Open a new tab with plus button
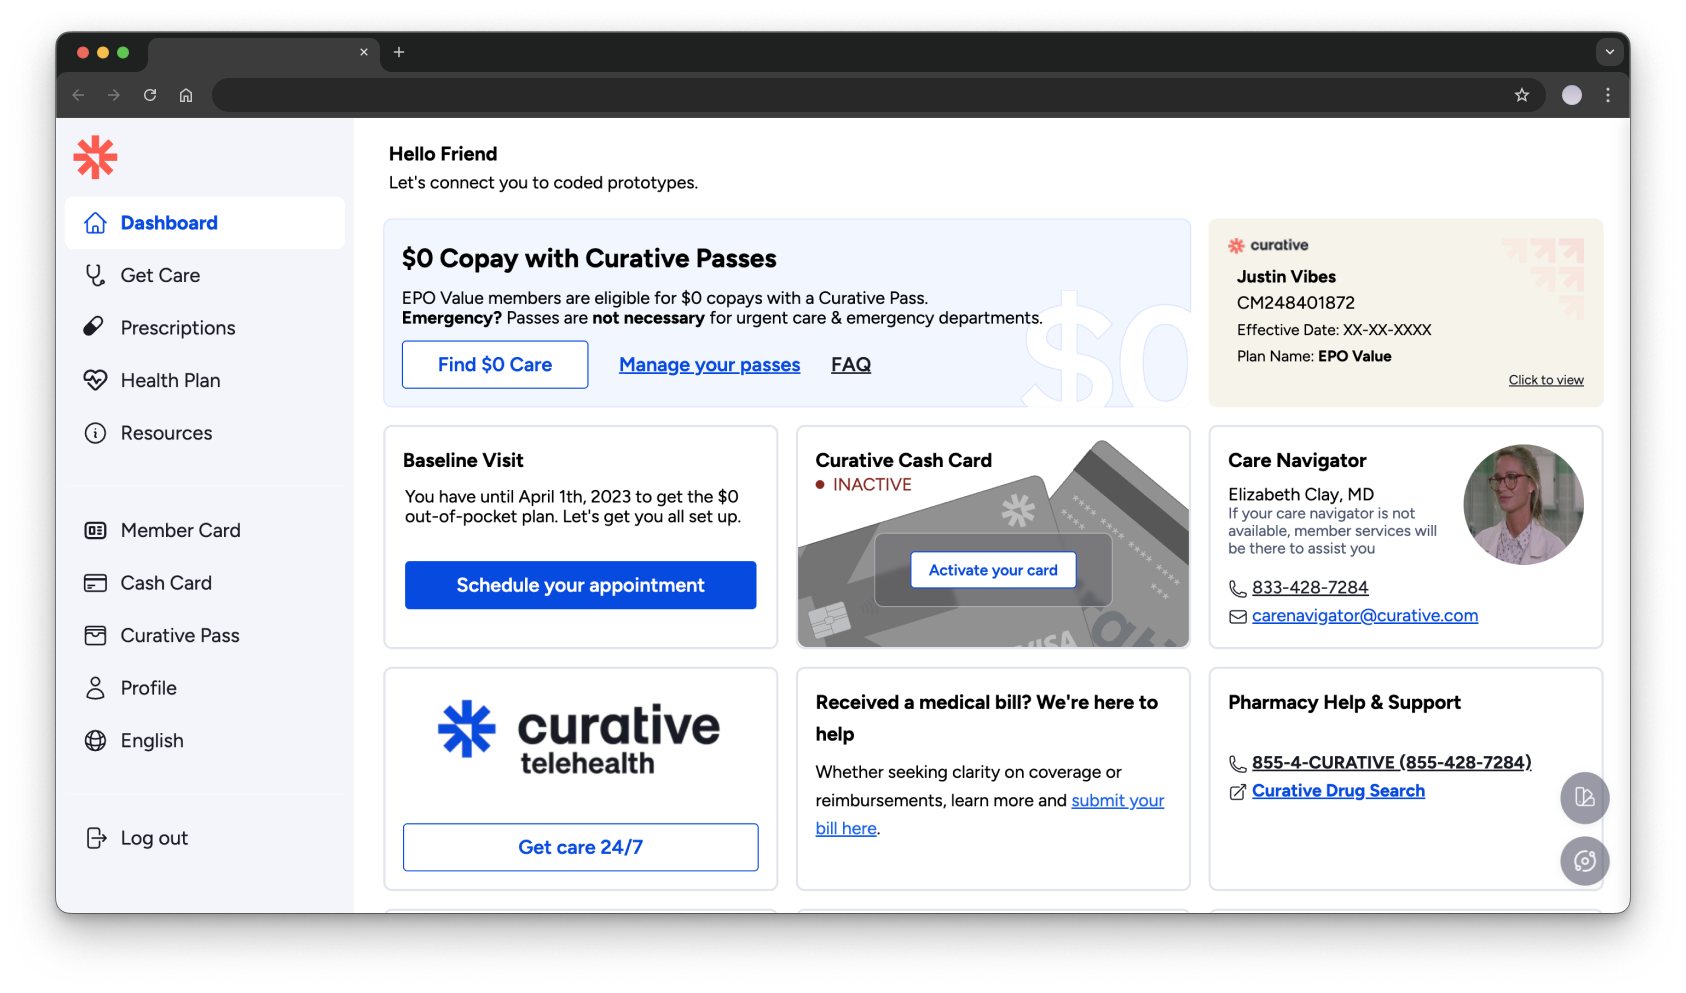 (x=399, y=52)
